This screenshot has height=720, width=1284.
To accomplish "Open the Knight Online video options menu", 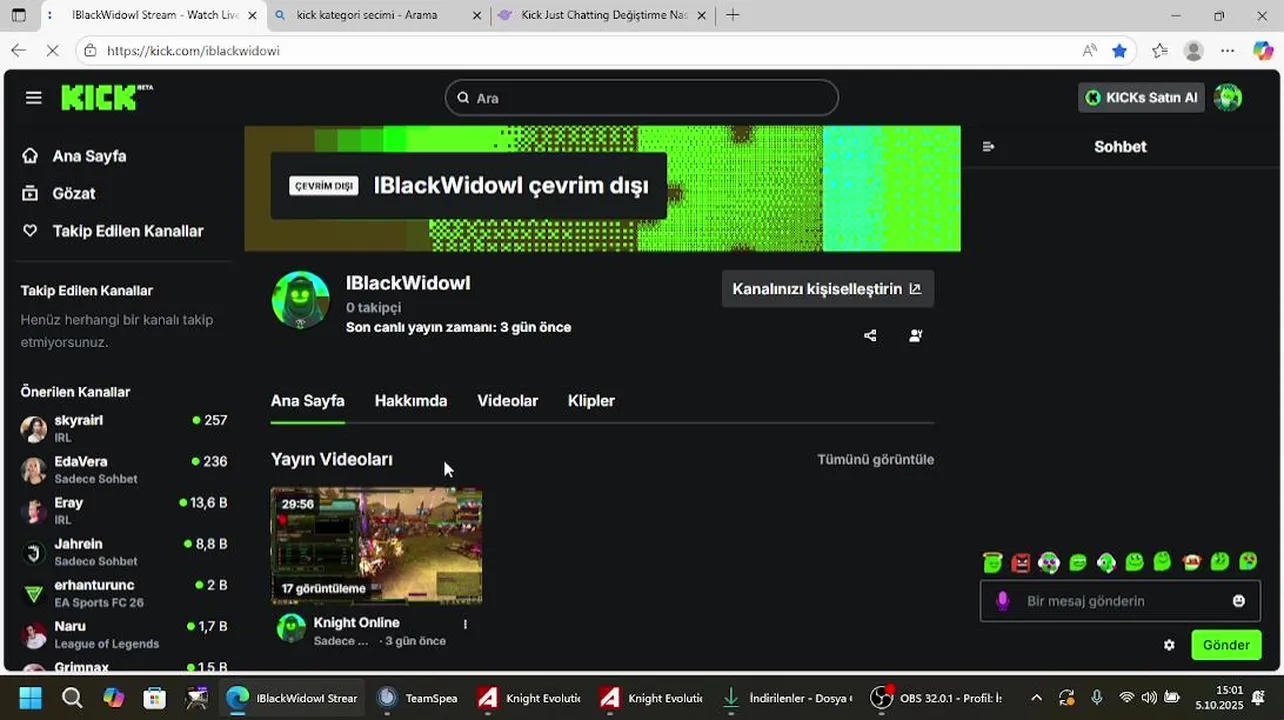I will click(465, 624).
